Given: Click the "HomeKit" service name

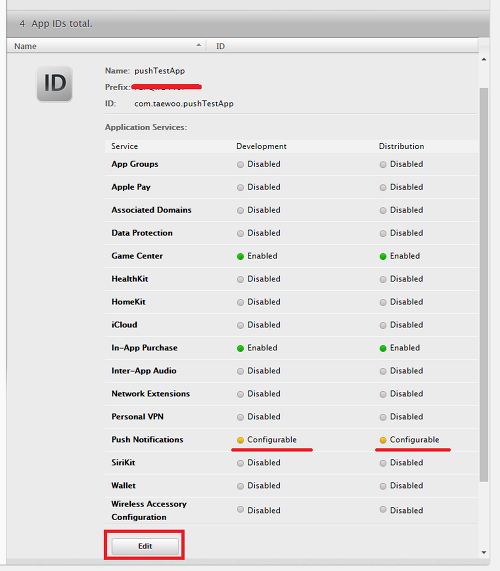Looking at the screenshot, I should [128, 302].
